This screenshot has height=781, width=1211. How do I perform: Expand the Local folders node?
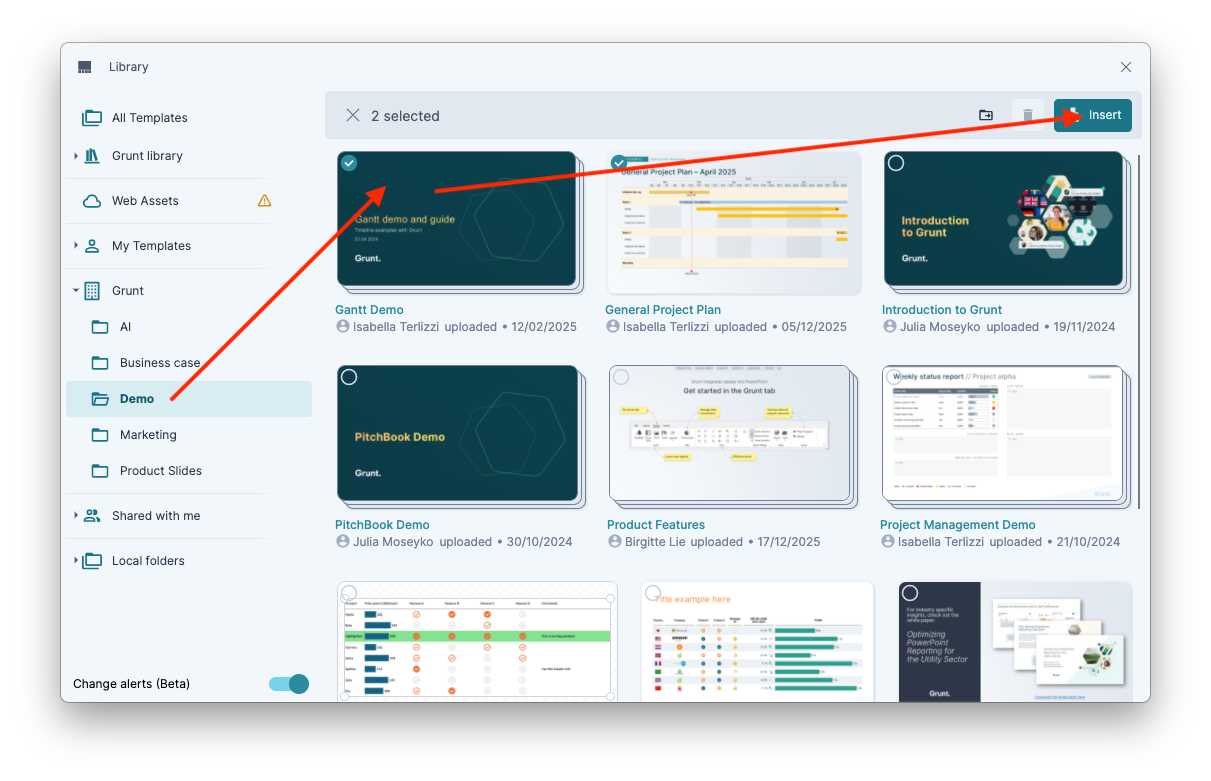point(76,561)
